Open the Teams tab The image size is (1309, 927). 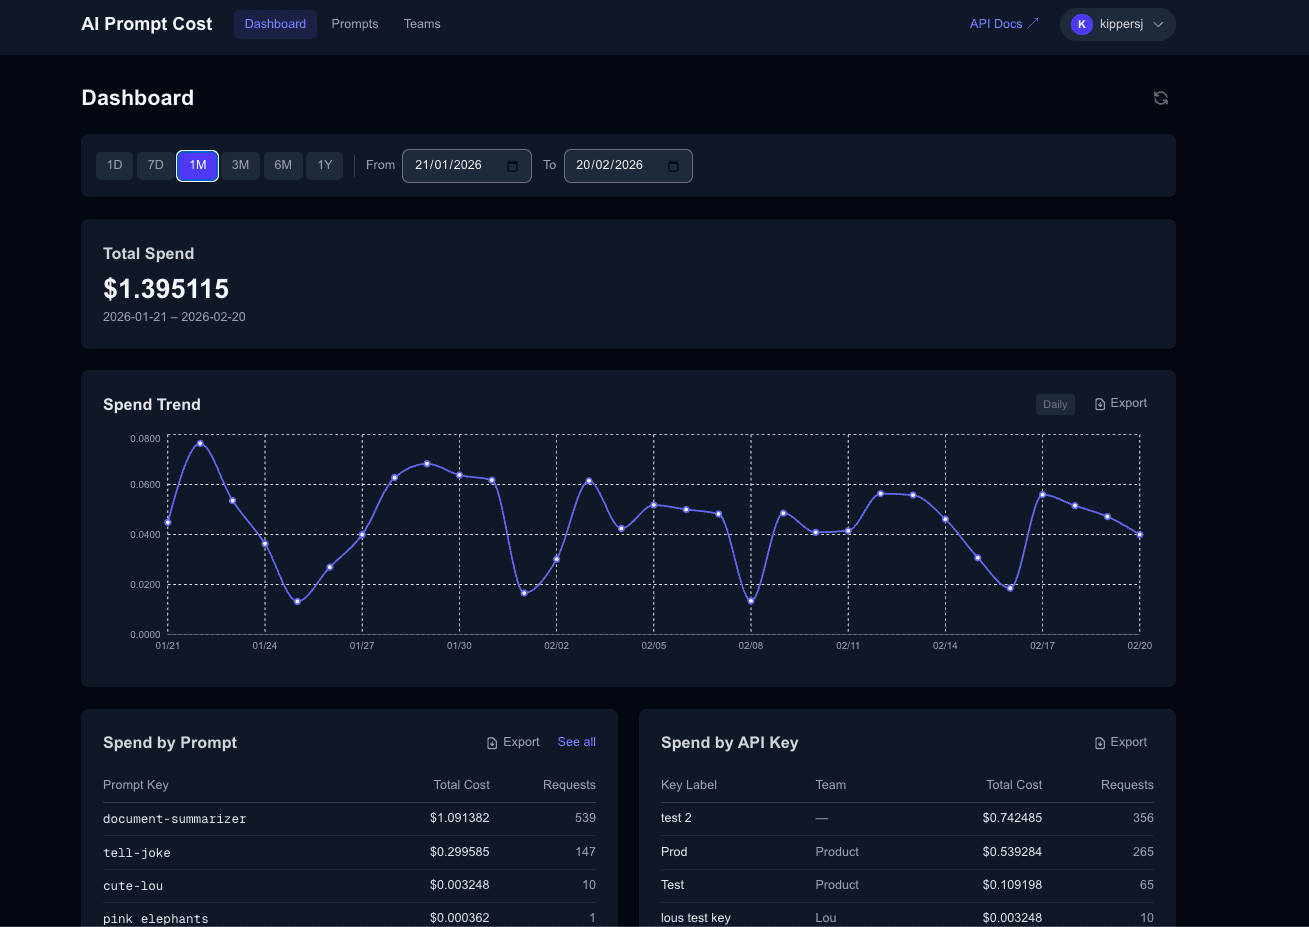pos(422,24)
